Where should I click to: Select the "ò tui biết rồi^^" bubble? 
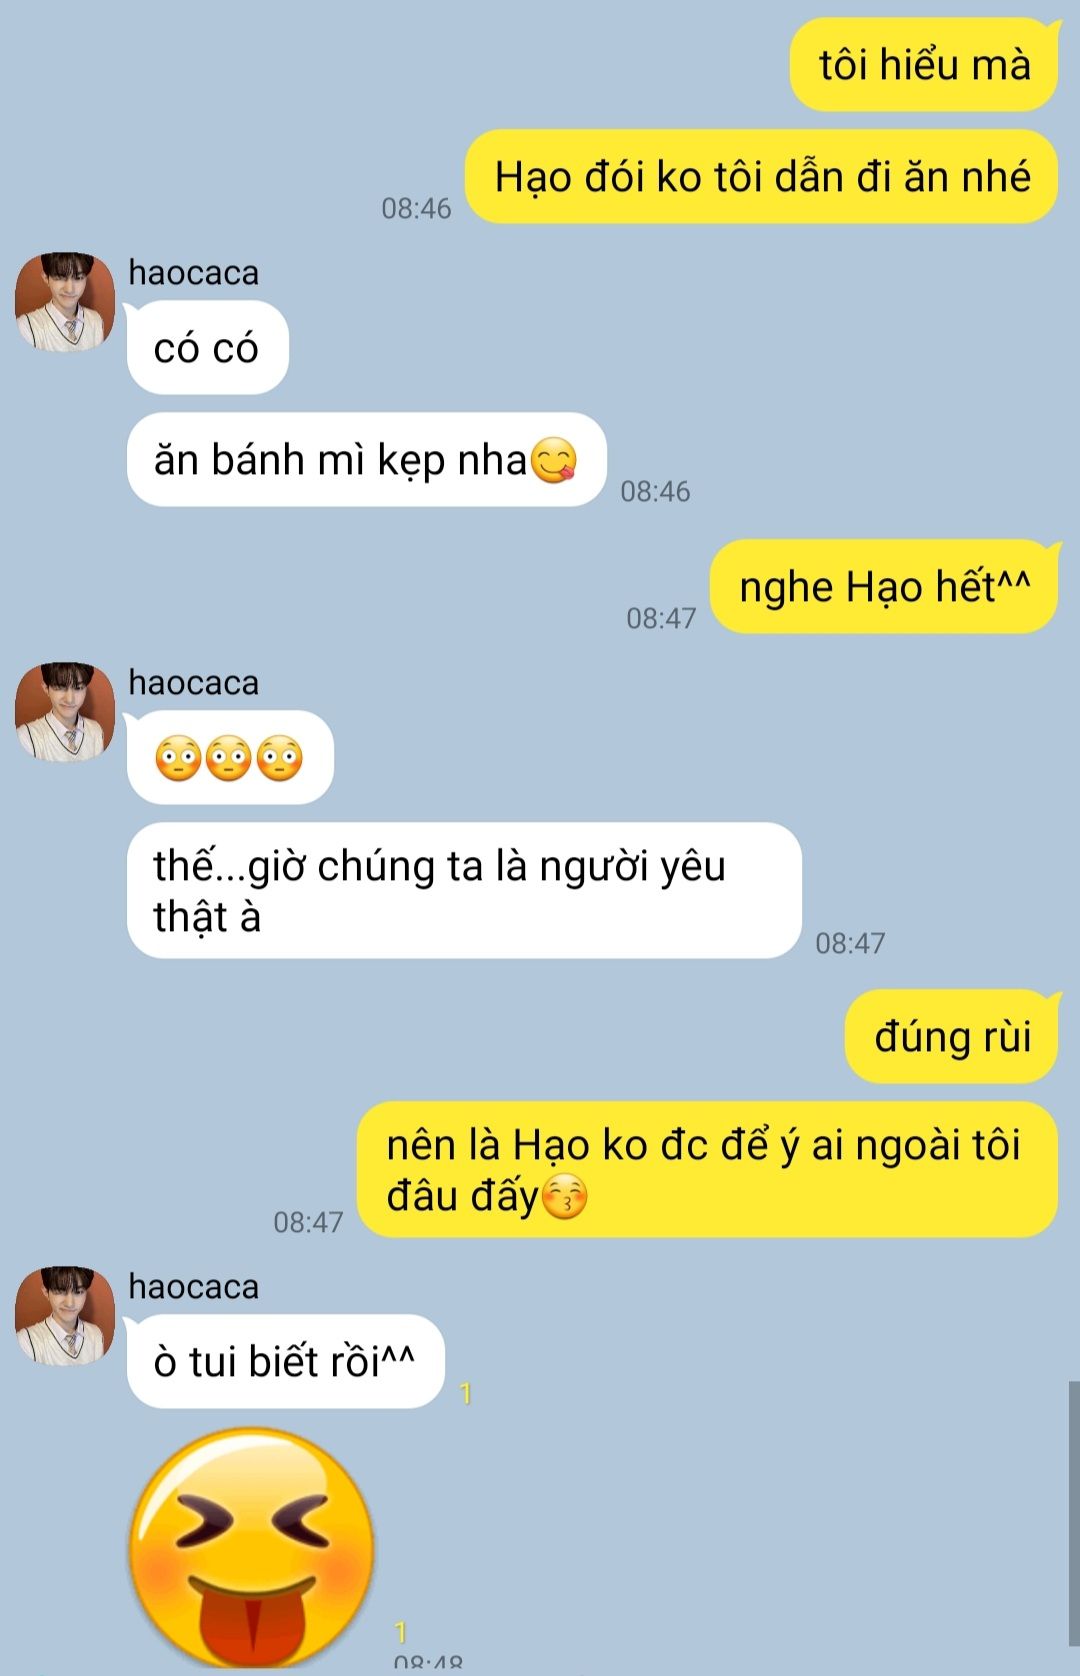coord(285,1361)
